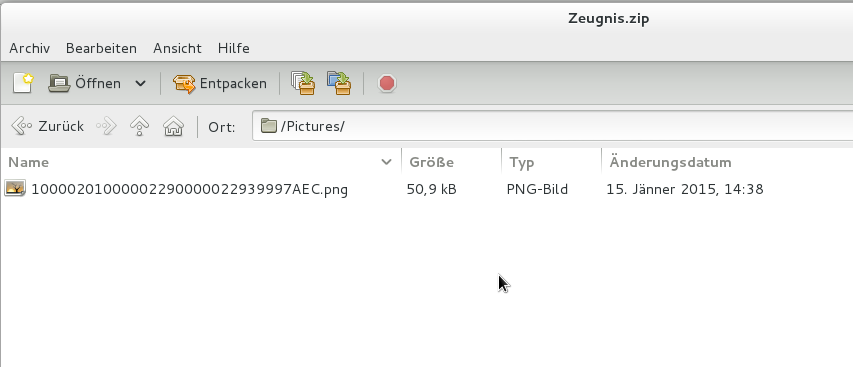
Task: Click the add files to archive icon
Action: pos(303,83)
